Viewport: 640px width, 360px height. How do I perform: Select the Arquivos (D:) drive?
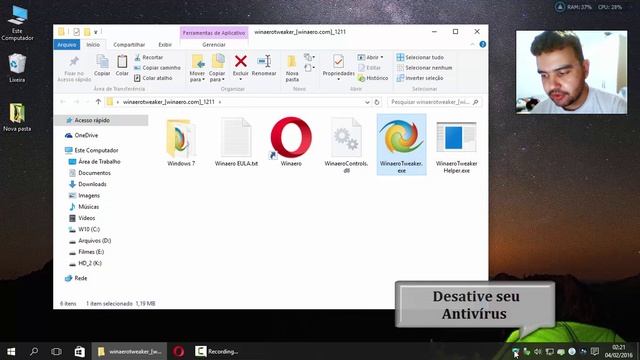[x=90, y=241]
